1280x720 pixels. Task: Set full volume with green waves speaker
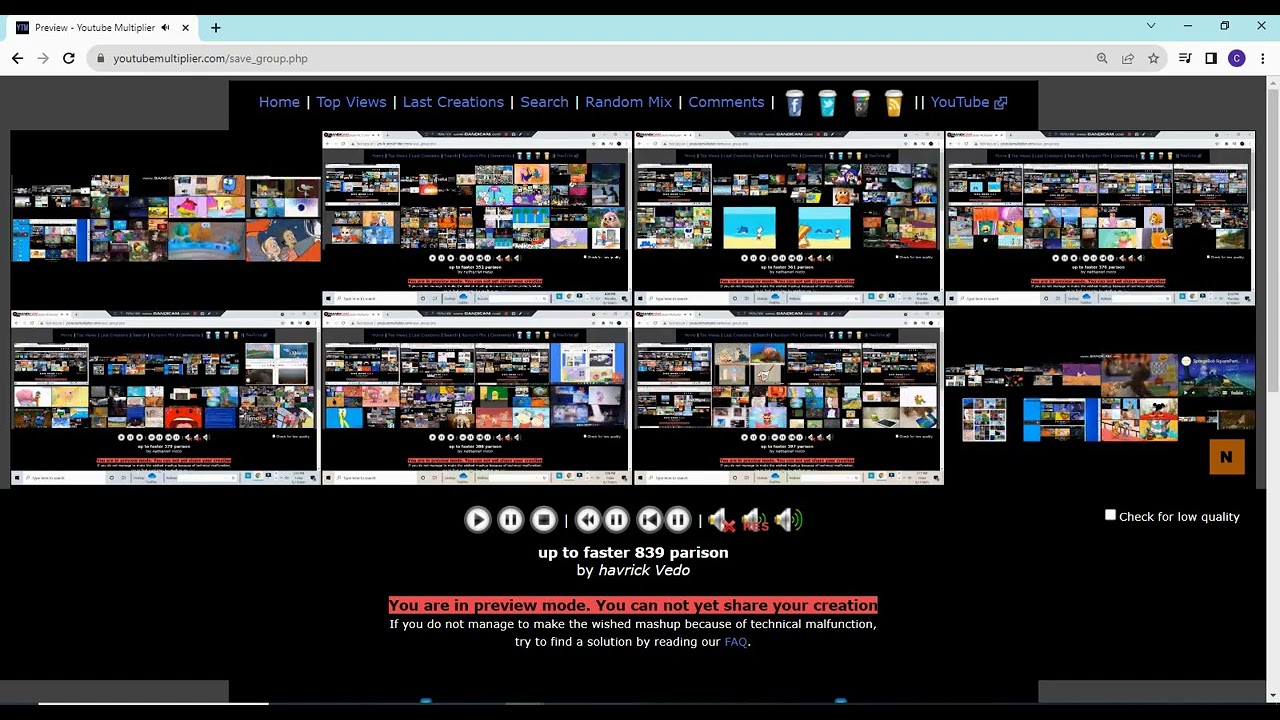(789, 520)
